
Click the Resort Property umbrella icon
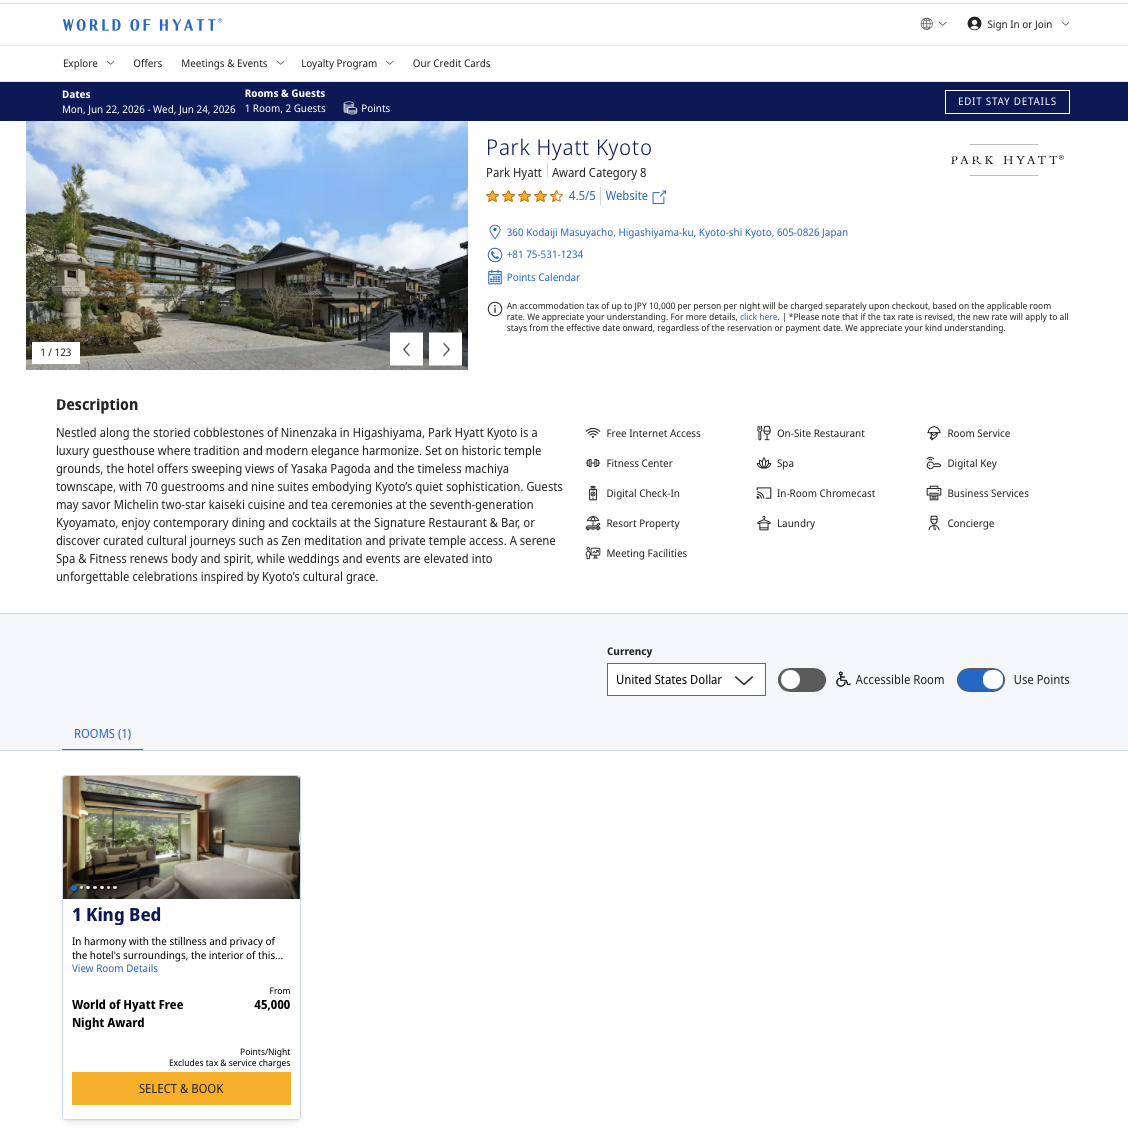593,523
